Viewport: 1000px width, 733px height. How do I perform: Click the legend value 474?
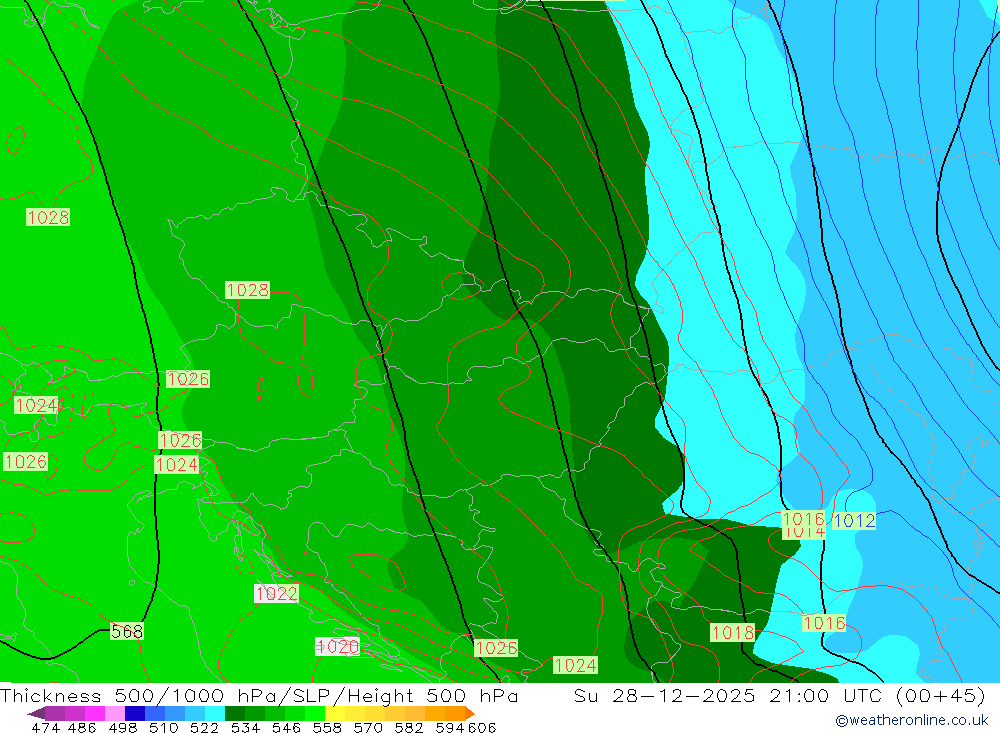click(45, 727)
